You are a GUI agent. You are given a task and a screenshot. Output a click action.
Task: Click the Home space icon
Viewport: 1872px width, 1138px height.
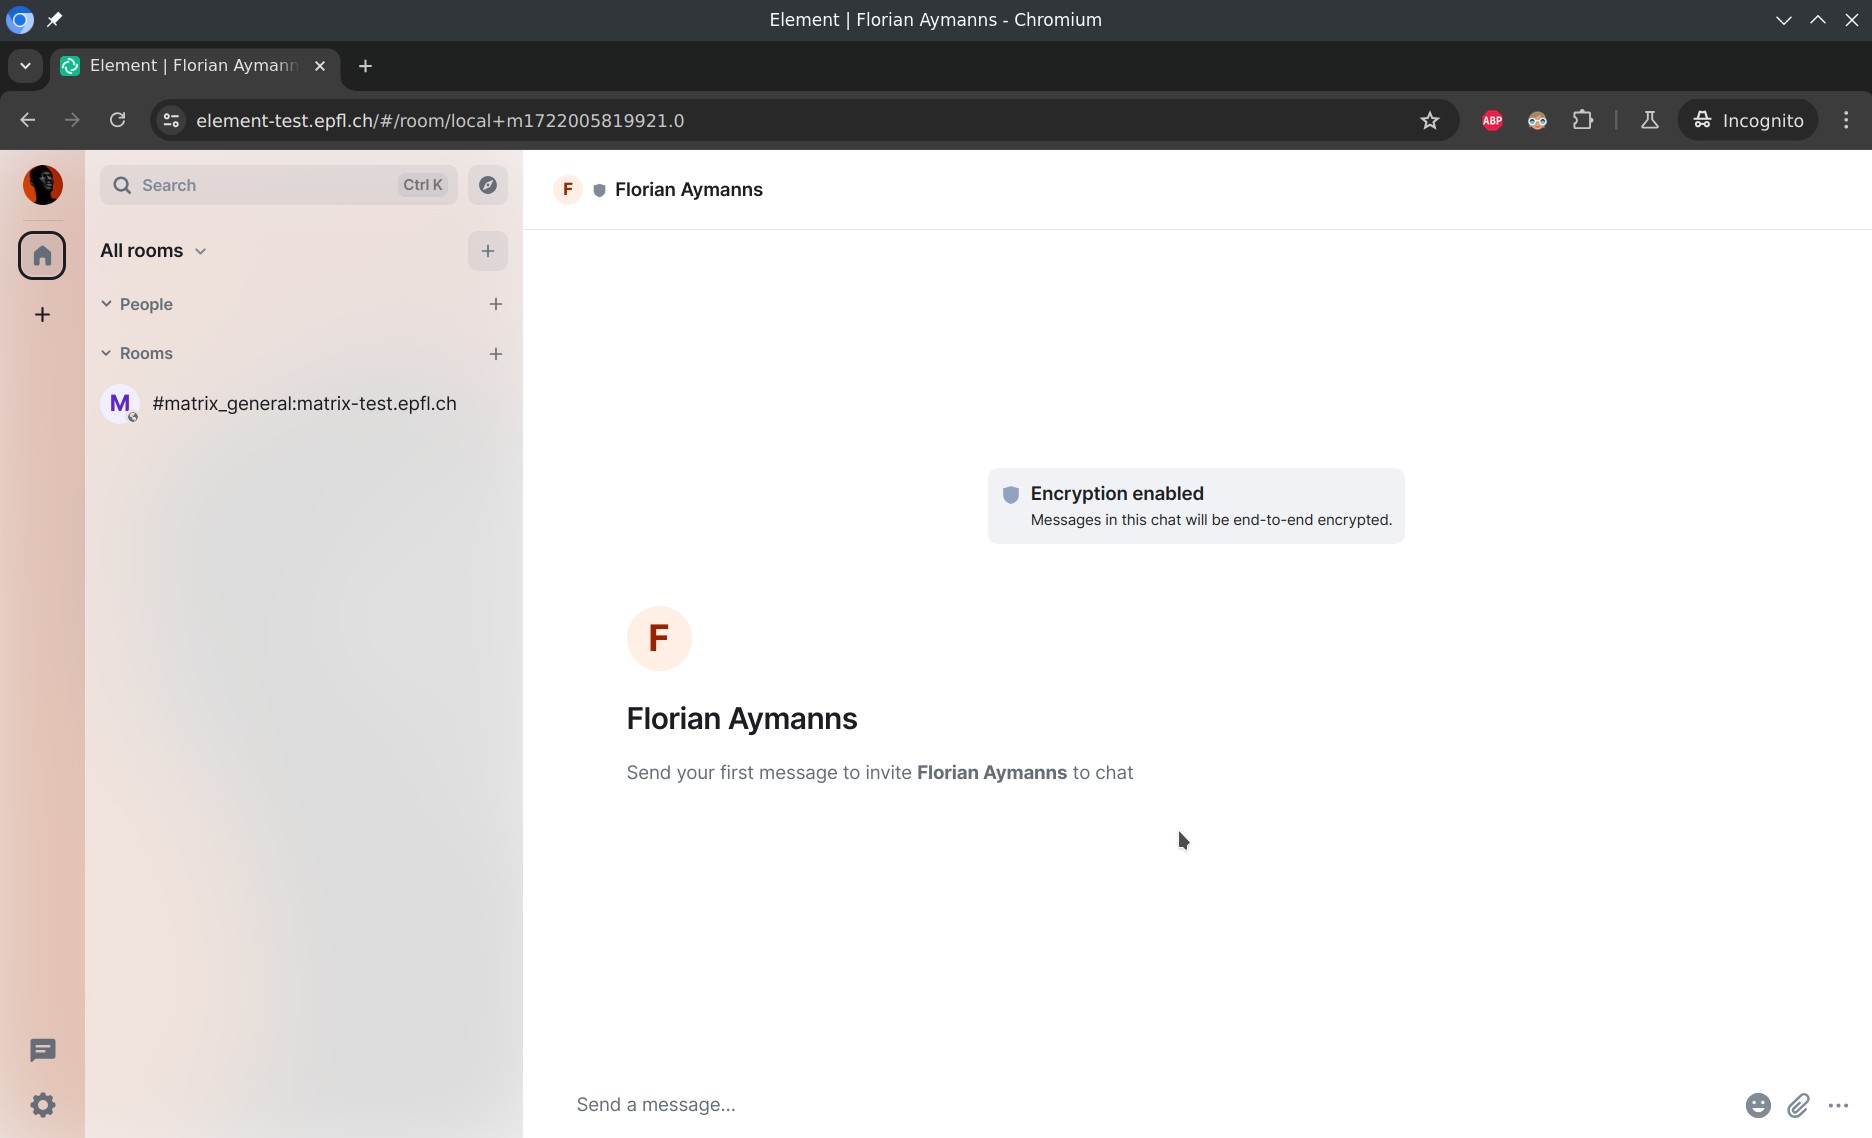[42, 256]
